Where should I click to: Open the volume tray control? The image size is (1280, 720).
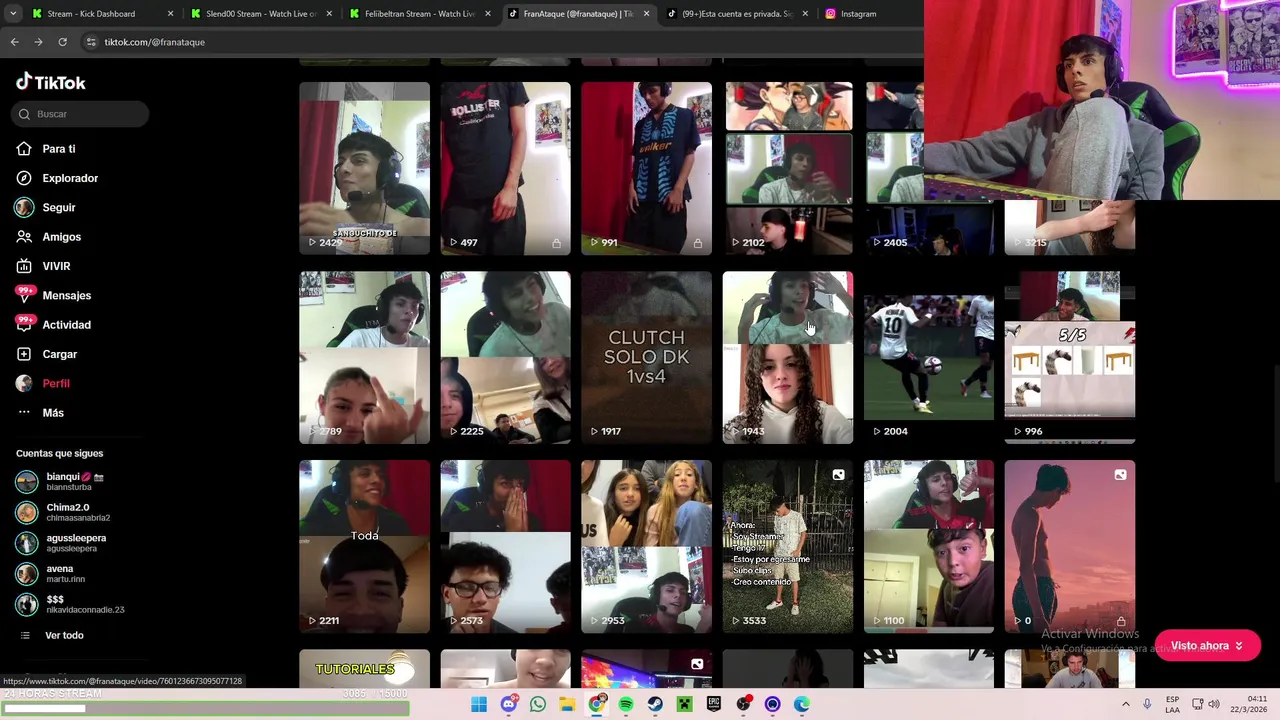(x=1215, y=704)
